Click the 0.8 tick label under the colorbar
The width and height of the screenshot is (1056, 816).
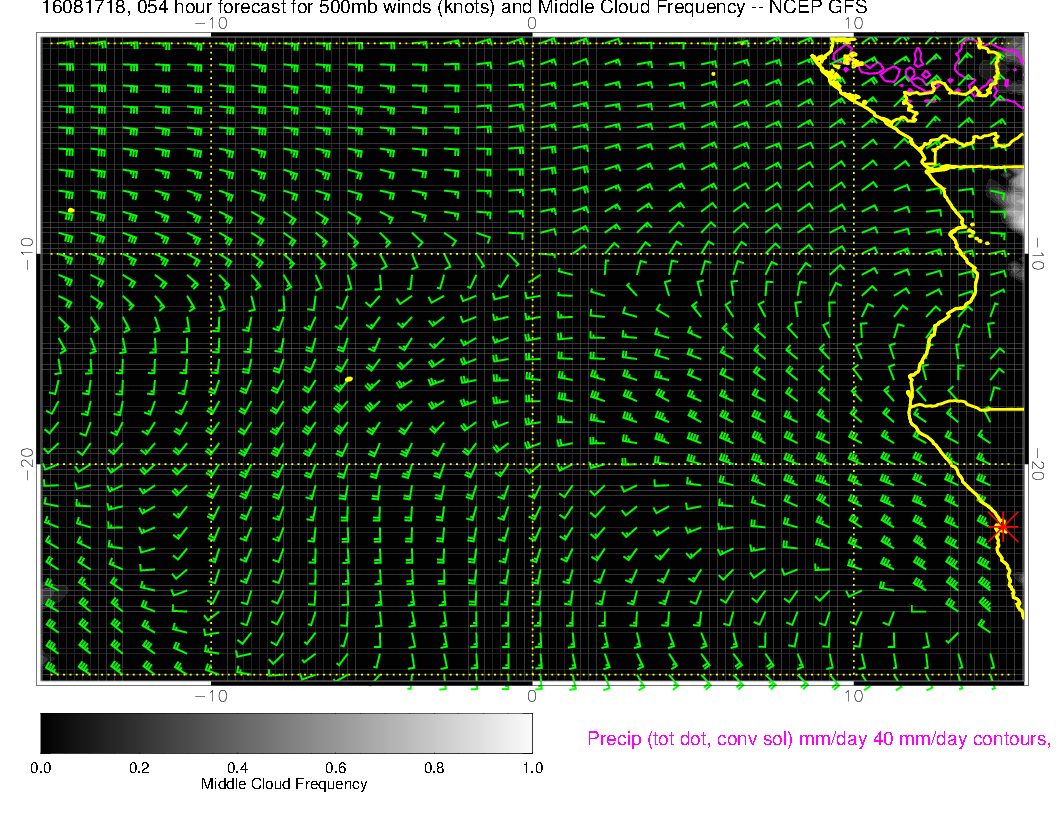pyautogui.click(x=434, y=768)
